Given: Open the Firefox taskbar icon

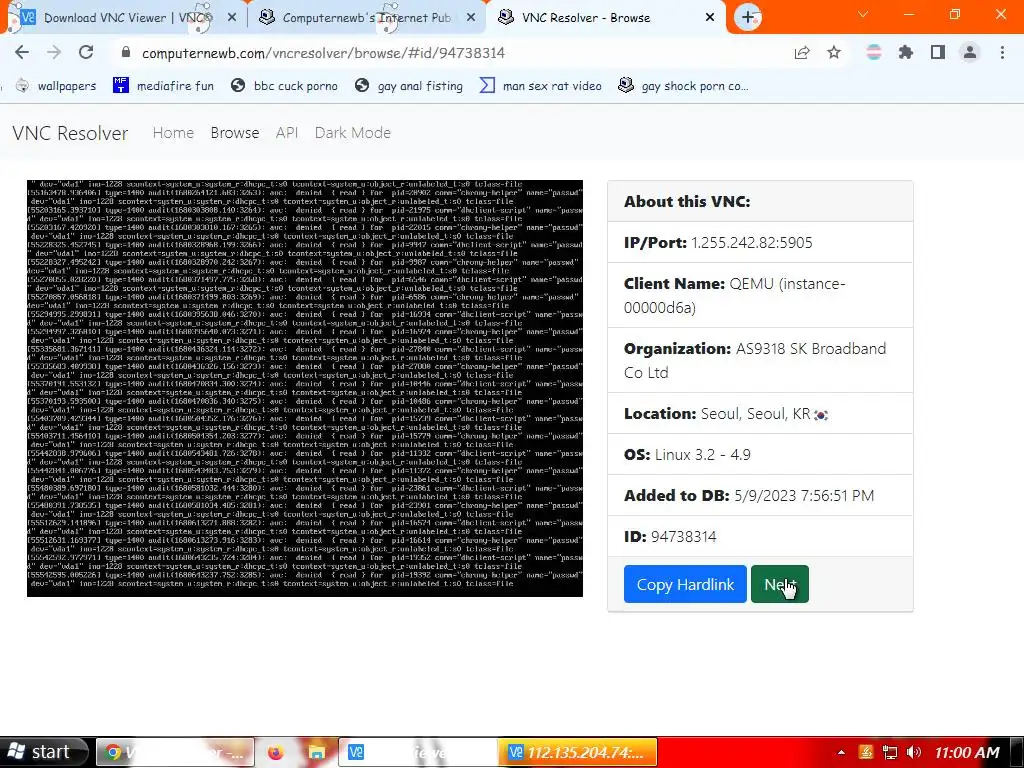Looking at the screenshot, I should pos(276,752).
